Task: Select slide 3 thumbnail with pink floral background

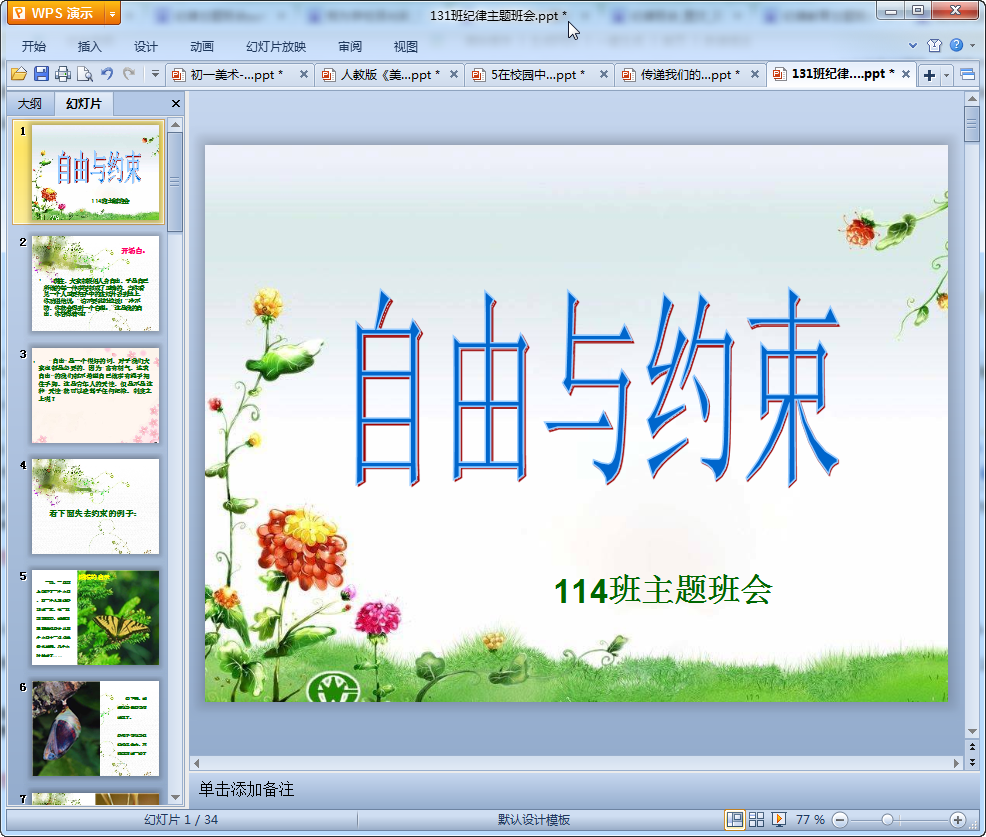Action: (x=95, y=395)
